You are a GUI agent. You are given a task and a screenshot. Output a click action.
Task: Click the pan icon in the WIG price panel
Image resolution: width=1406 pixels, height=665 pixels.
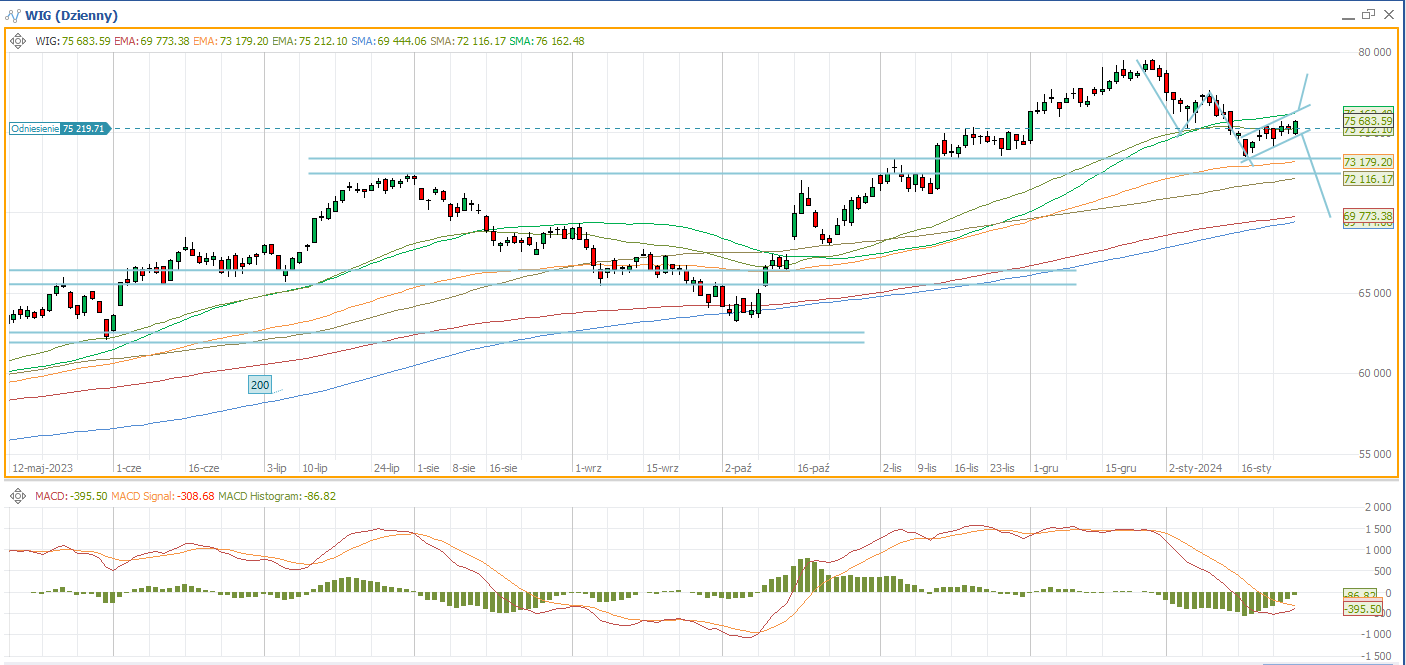(17, 41)
